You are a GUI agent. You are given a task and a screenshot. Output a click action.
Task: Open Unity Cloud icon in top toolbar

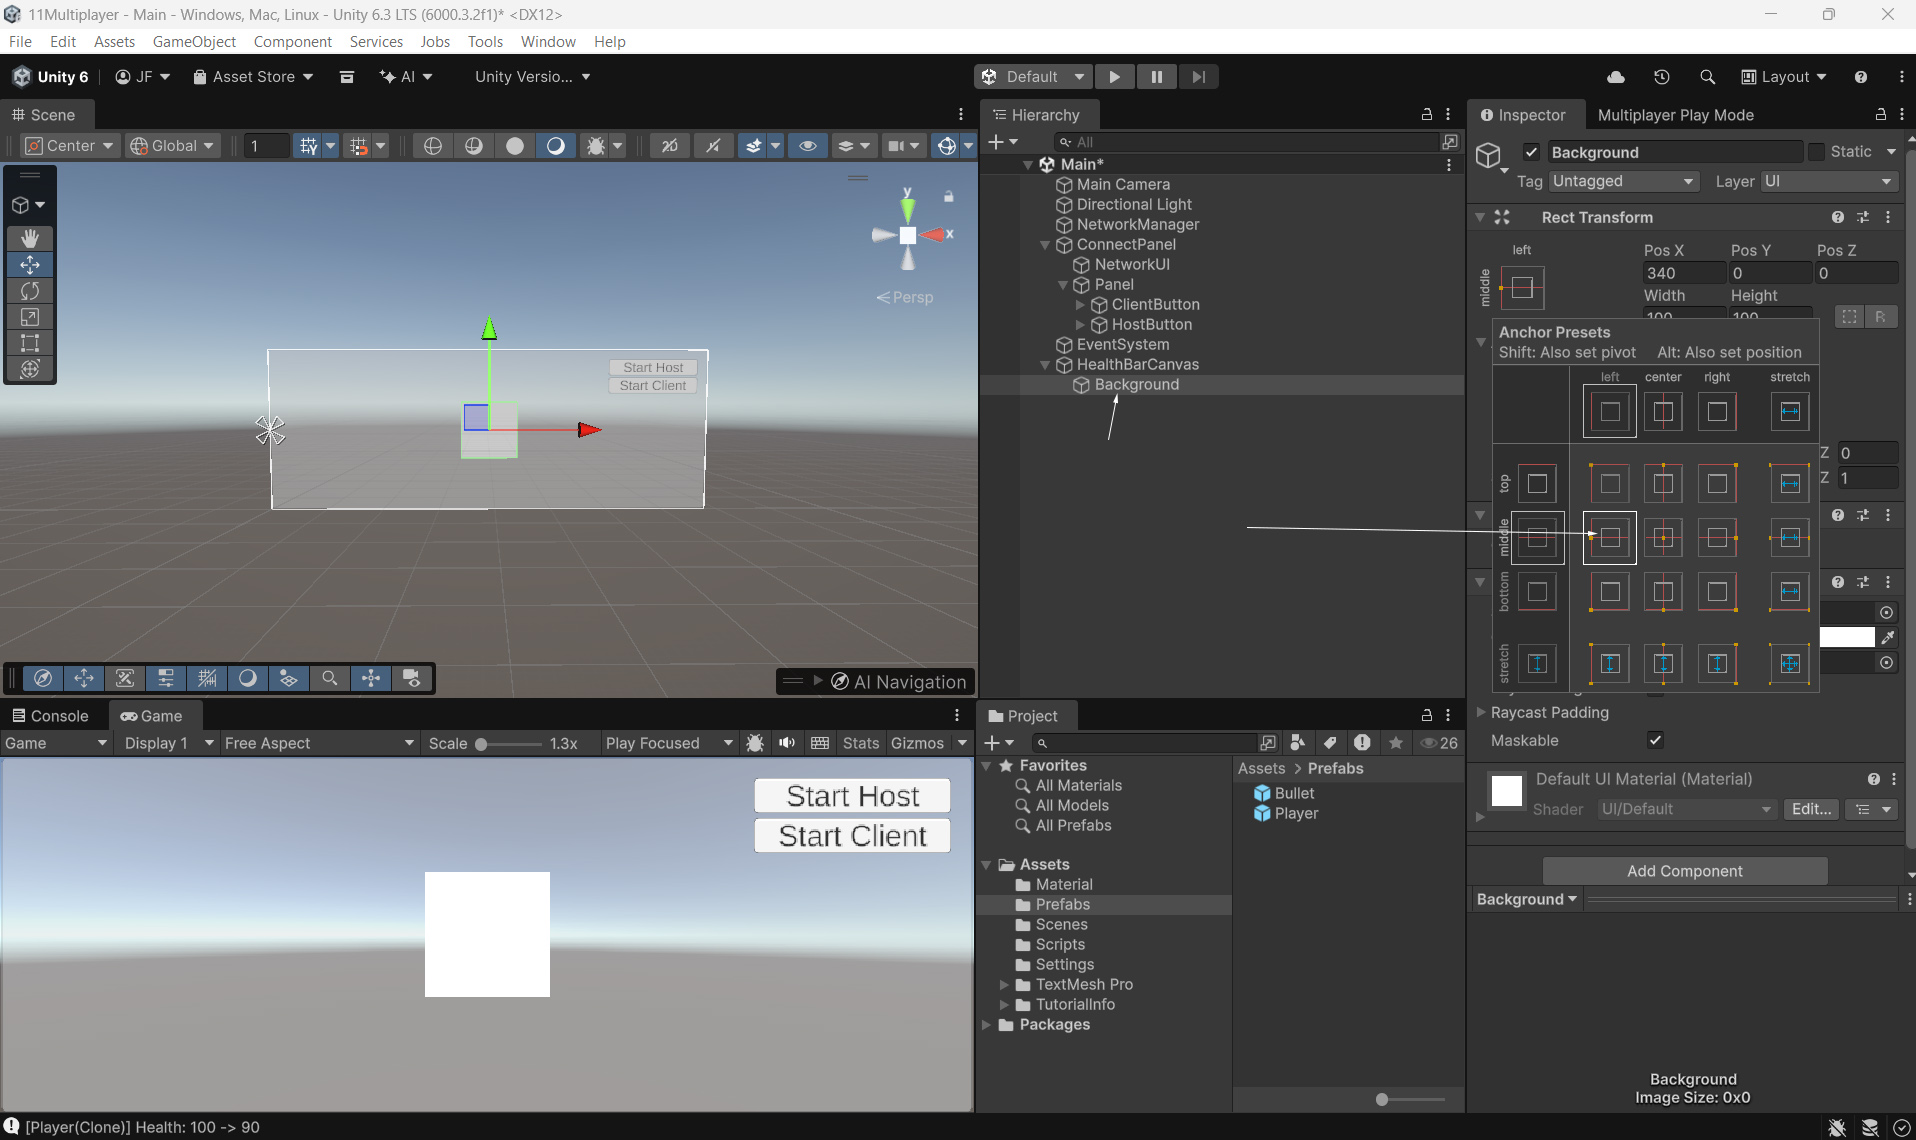tap(1615, 77)
